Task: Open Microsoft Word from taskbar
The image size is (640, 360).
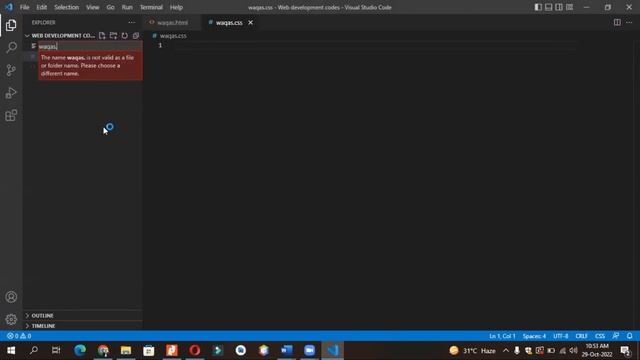Action: coord(287,350)
